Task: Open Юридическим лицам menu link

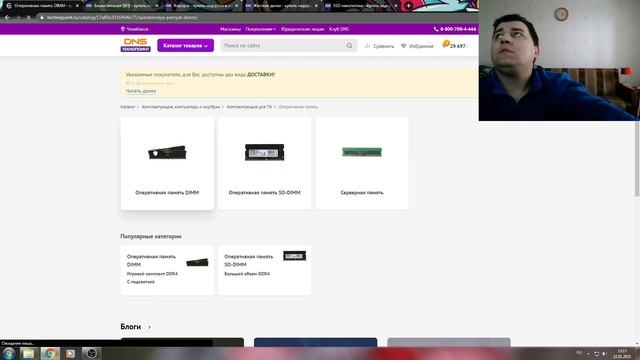Action: pos(302,29)
